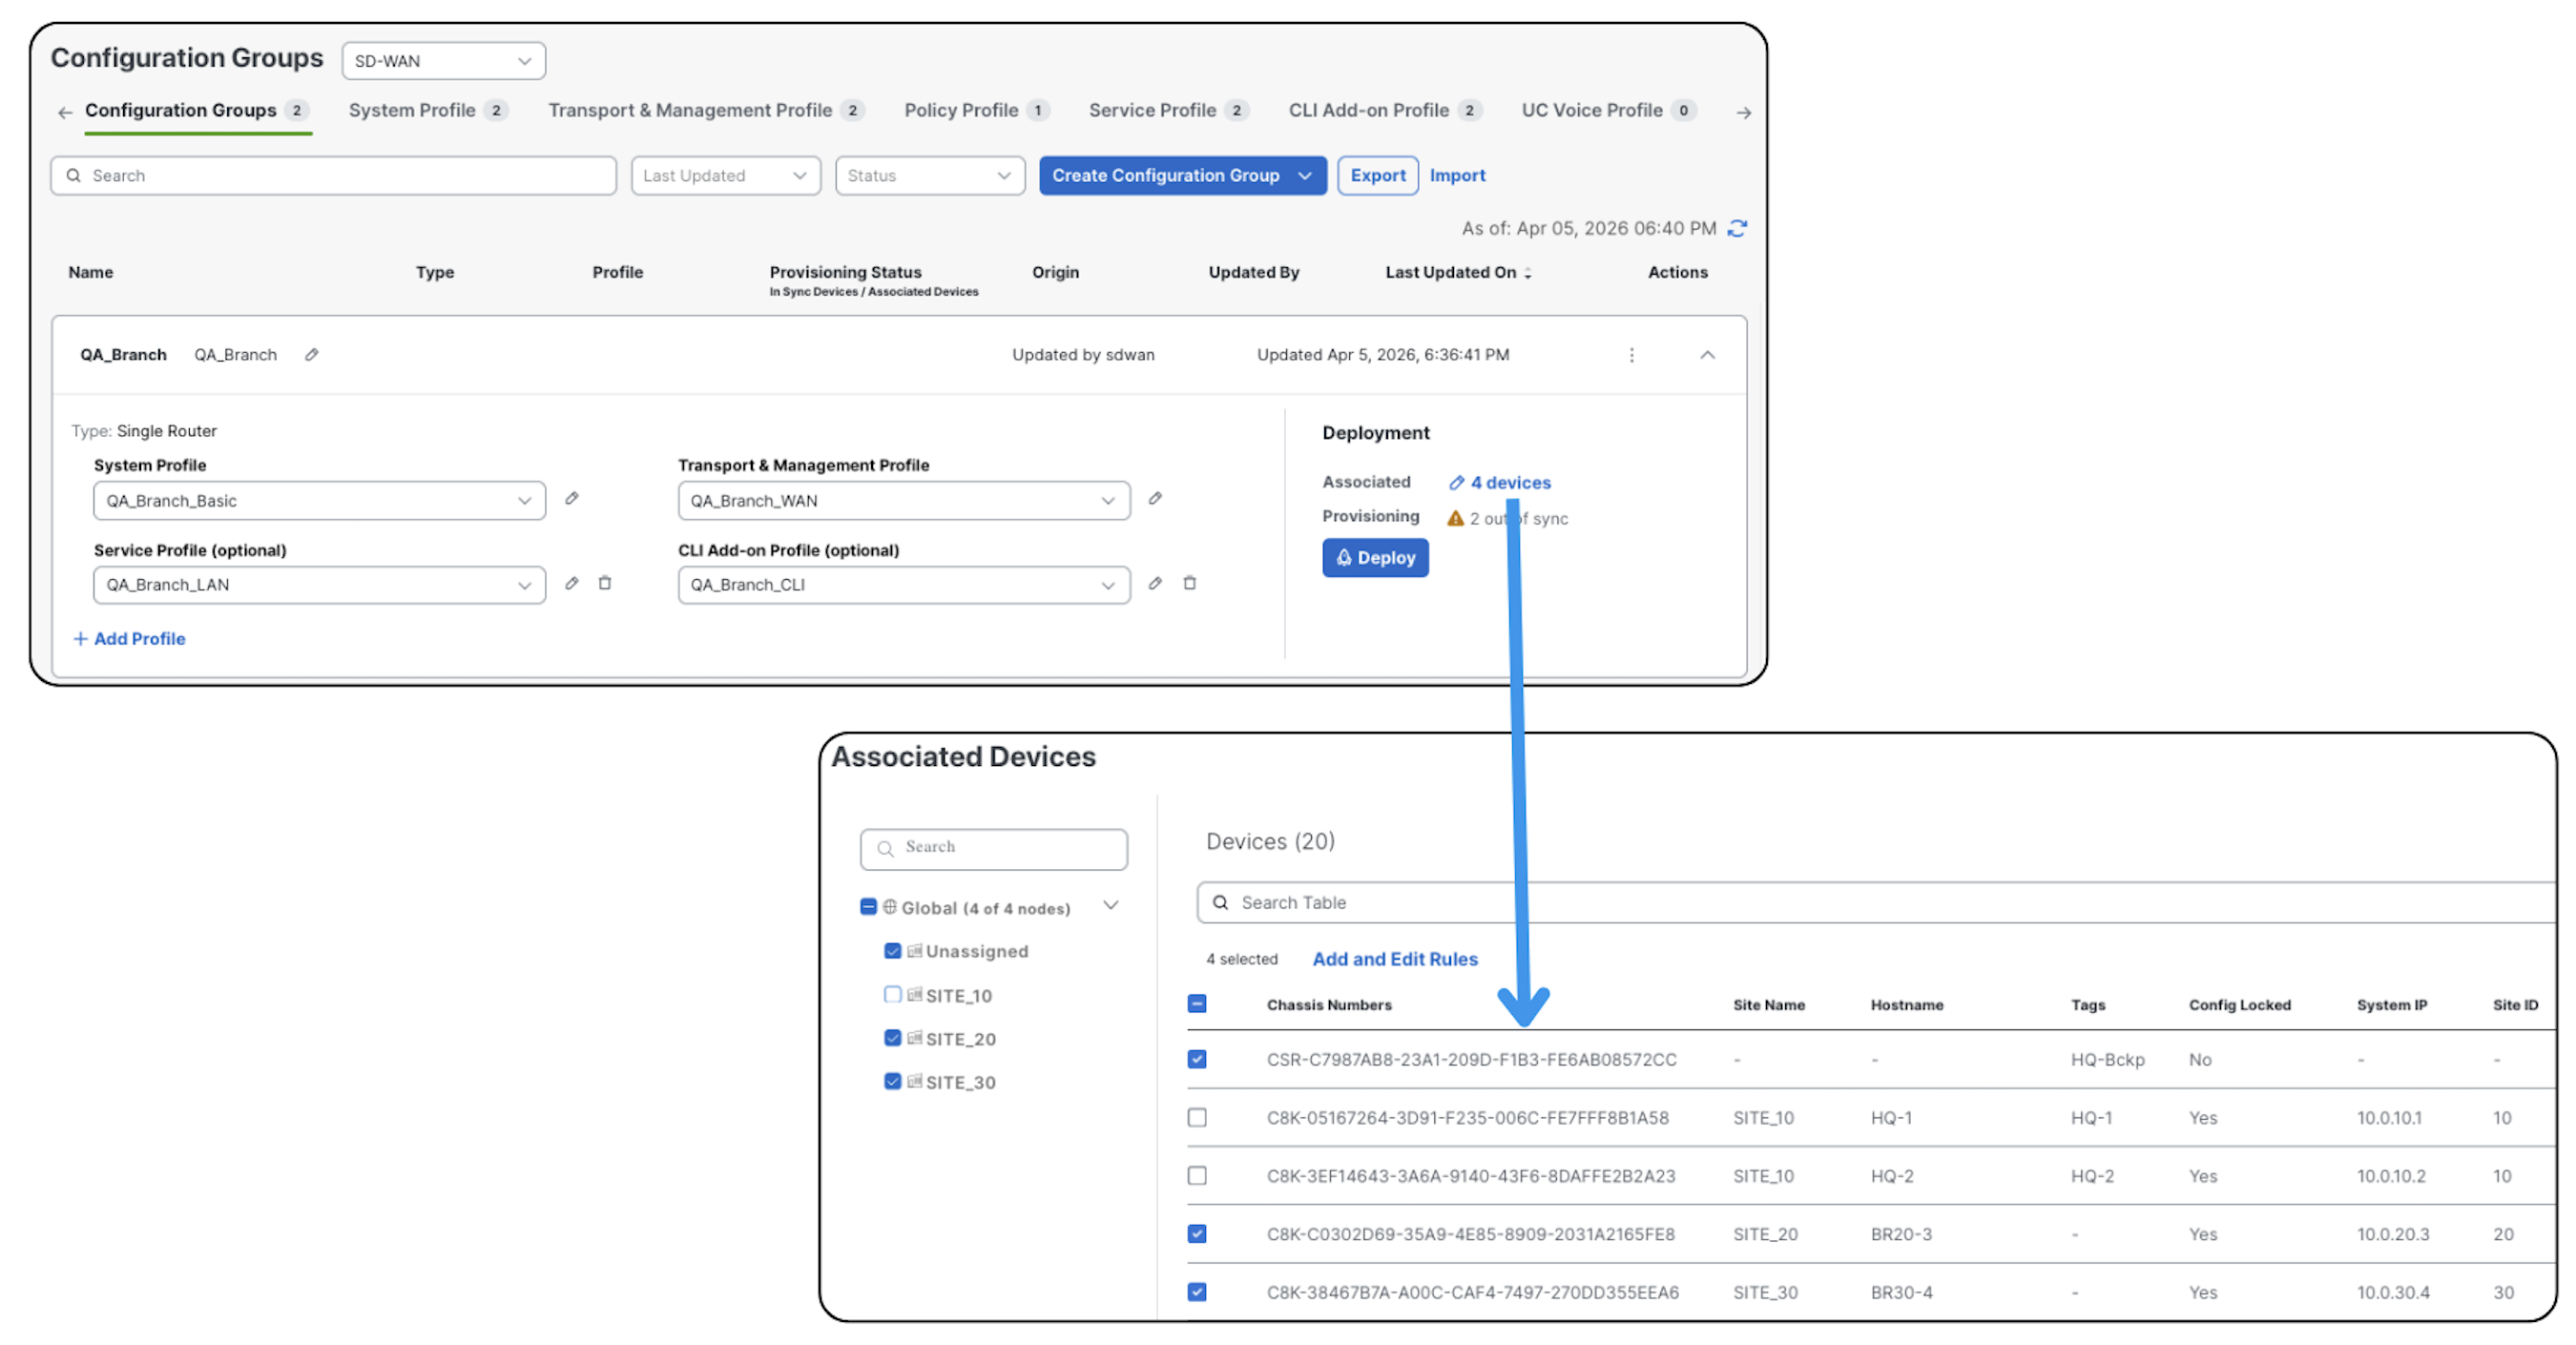The width and height of the screenshot is (2576, 1345).
Task: Check the SITE_10 node checkbox
Action: [892, 994]
